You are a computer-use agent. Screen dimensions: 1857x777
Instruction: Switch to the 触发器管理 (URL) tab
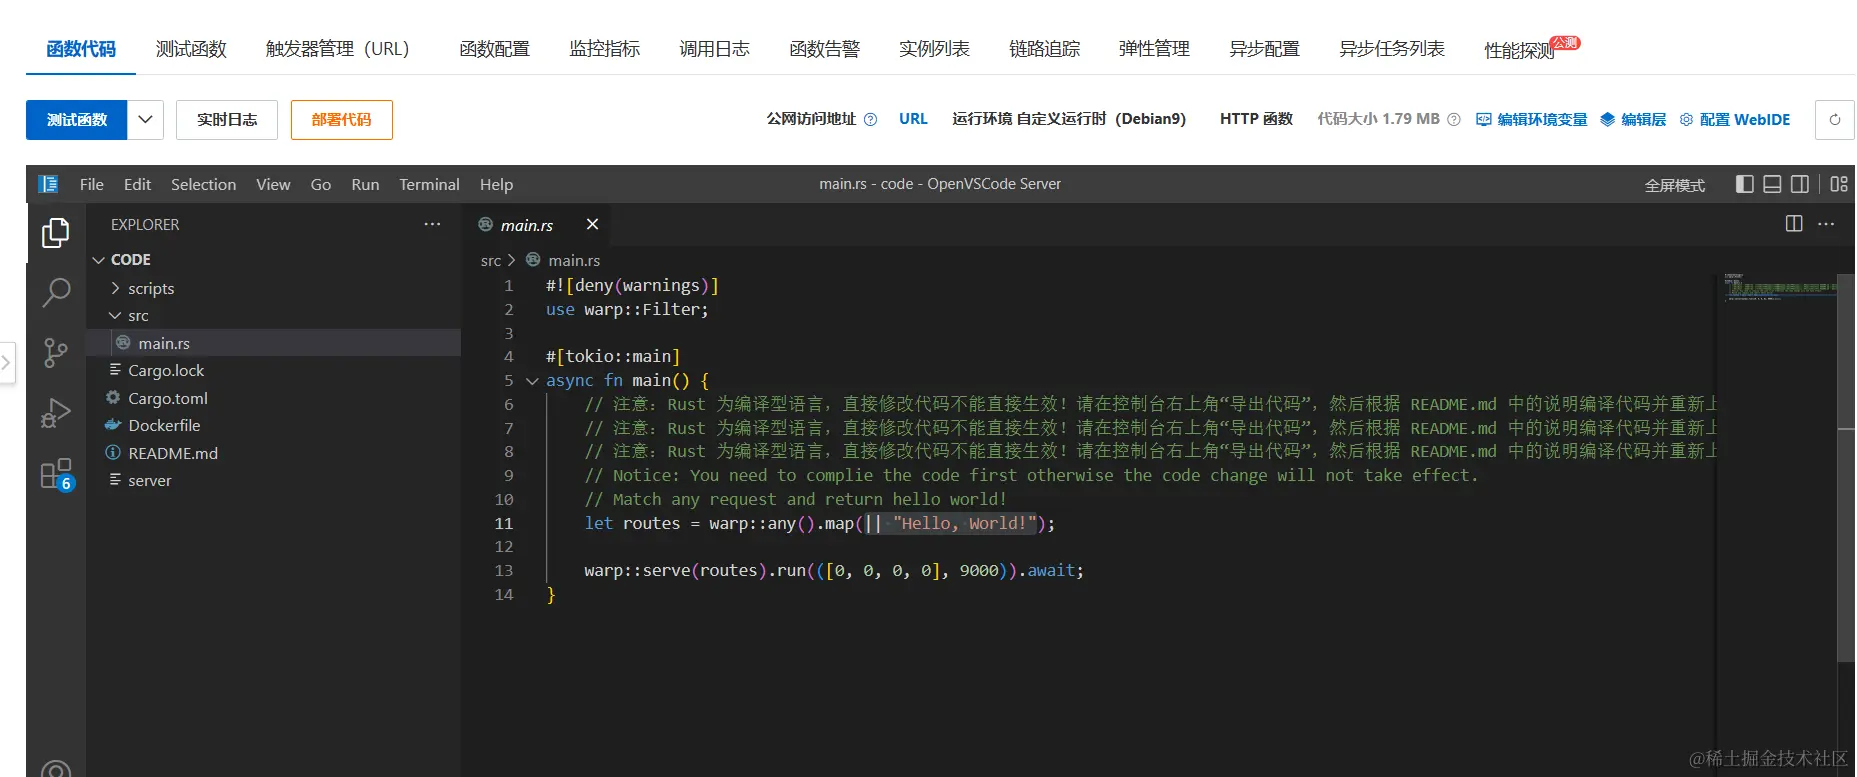[338, 49]
